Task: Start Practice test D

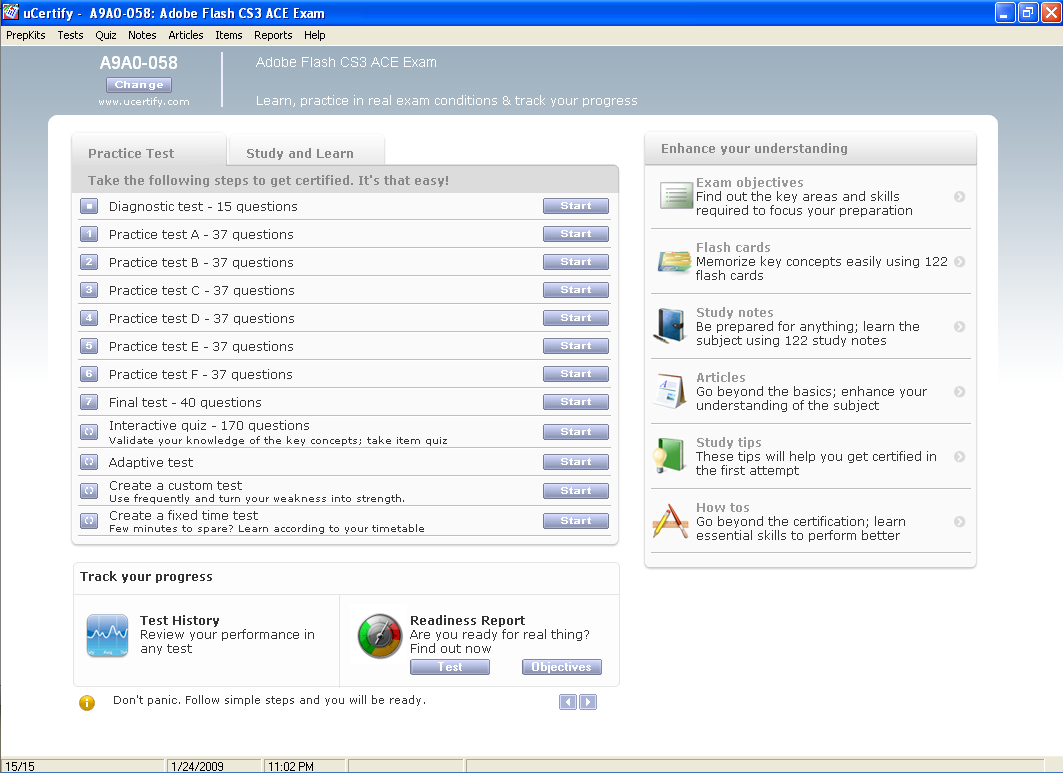Action: point(576,318)
